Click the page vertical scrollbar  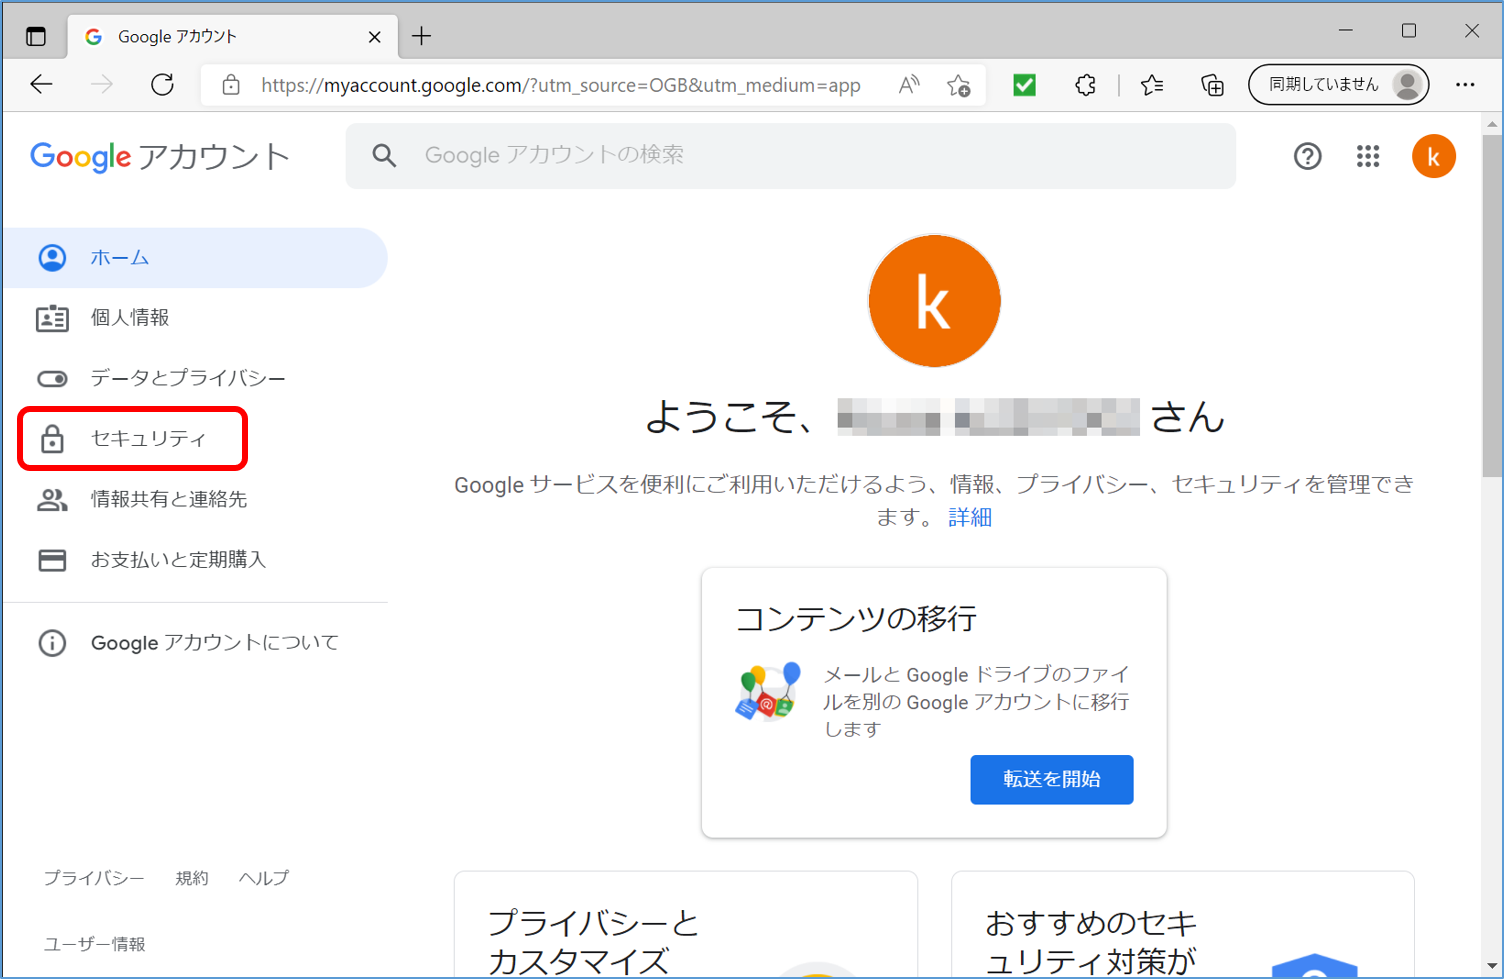point(1492,305)
